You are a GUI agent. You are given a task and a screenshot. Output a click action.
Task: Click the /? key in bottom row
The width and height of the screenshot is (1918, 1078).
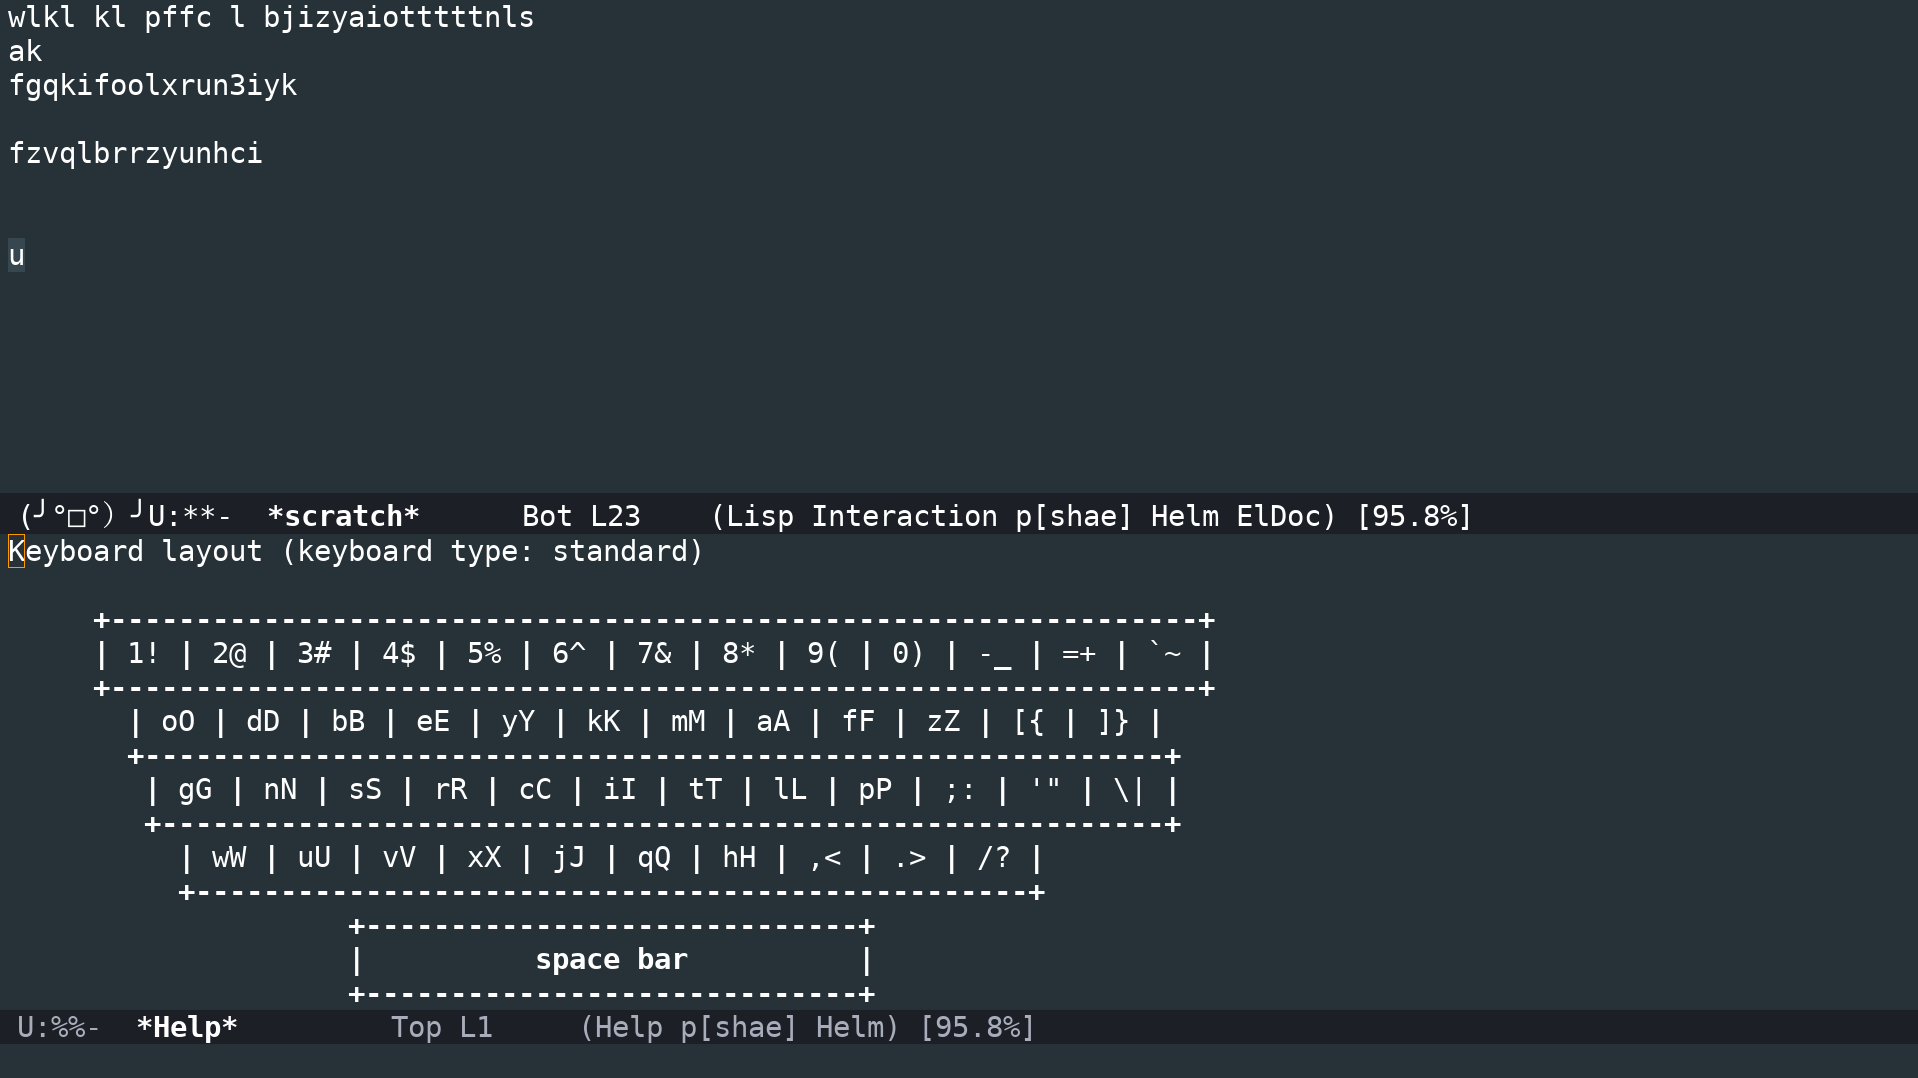pos(994,858)
